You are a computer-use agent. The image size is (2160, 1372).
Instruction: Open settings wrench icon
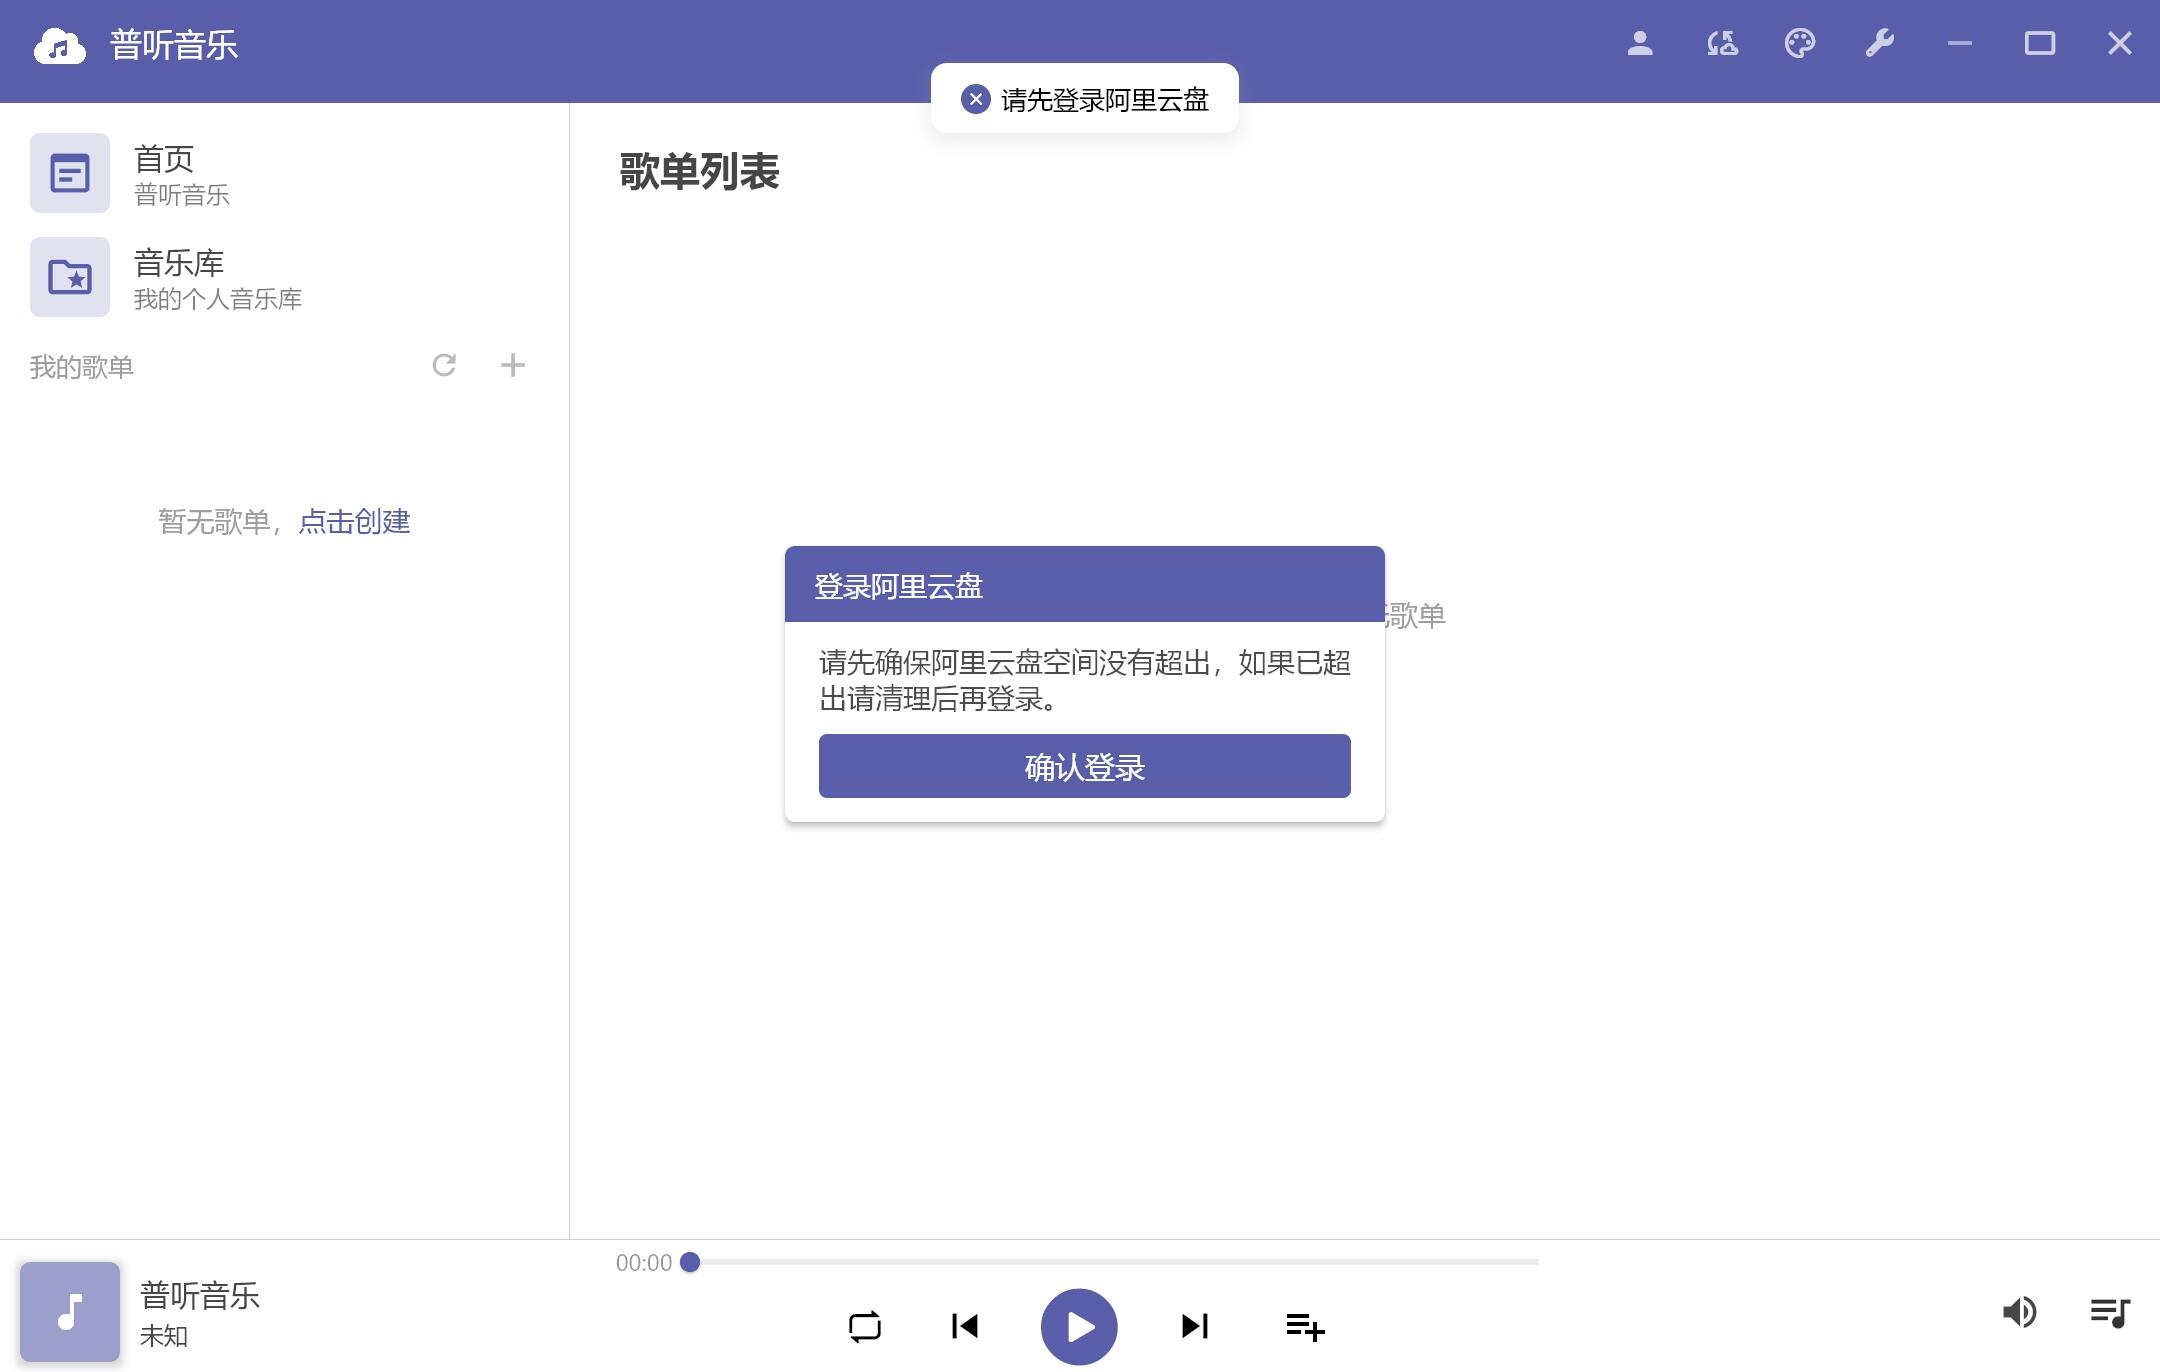(1880, 43)
